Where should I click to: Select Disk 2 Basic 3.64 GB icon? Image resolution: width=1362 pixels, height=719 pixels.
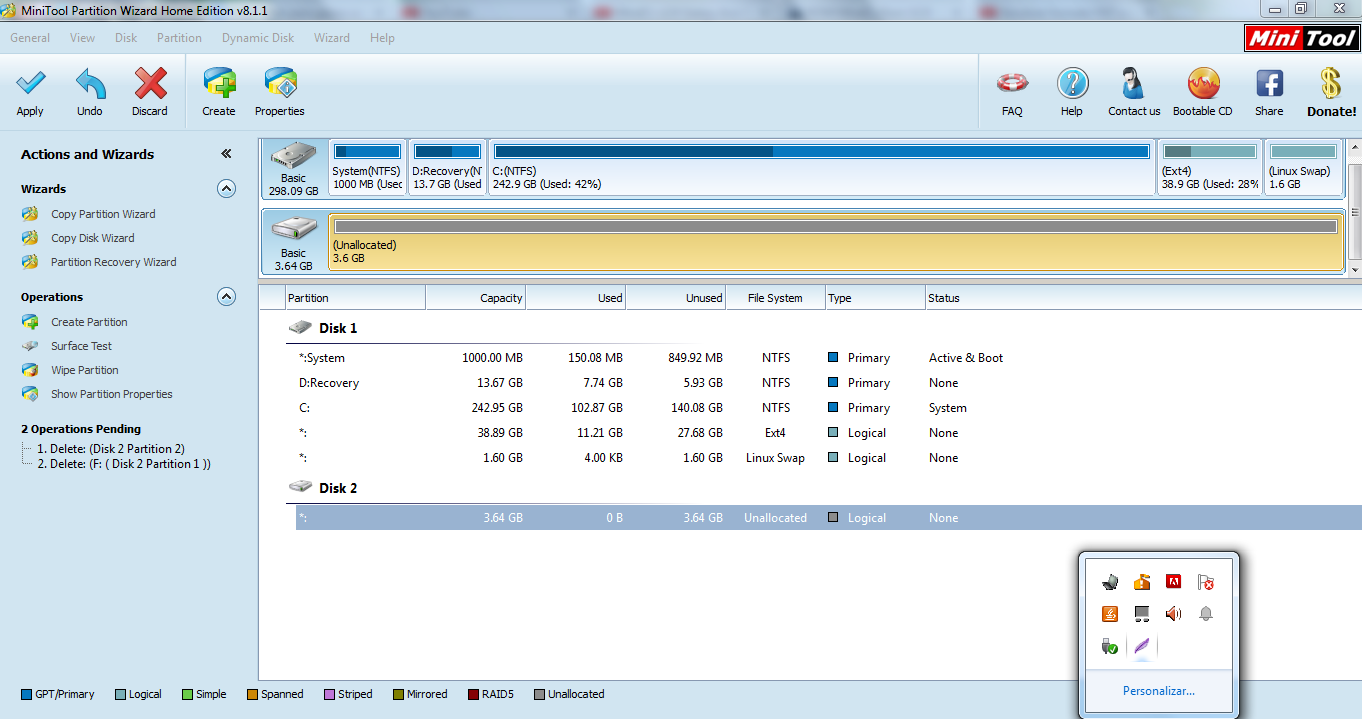click(294, 241)
